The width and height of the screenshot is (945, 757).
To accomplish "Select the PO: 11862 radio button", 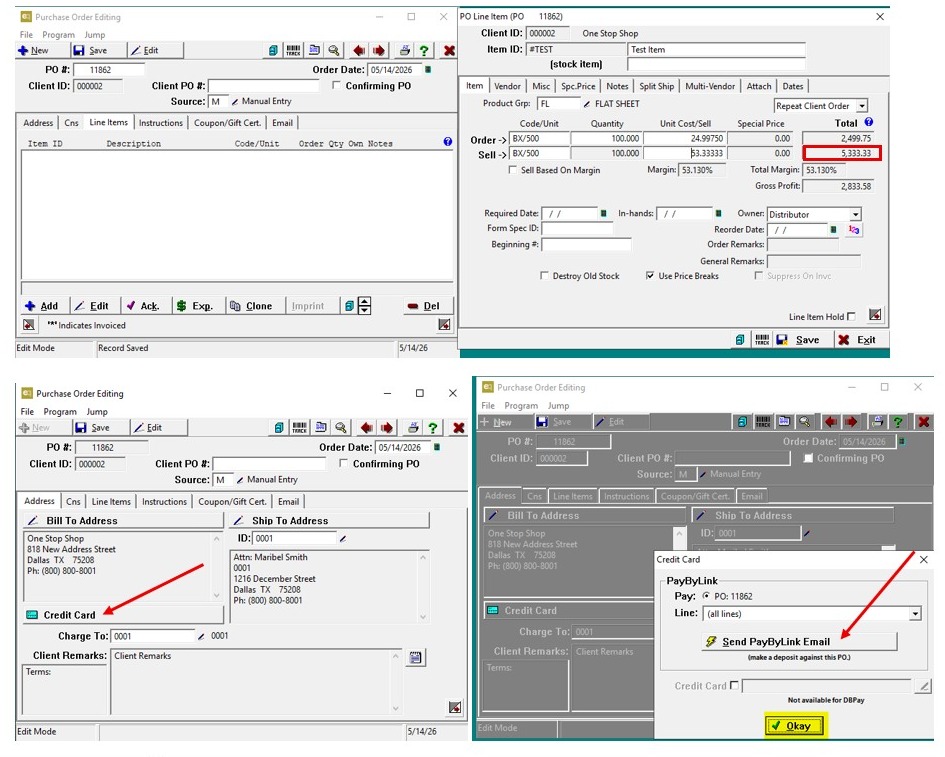I will tap(706, 595).
